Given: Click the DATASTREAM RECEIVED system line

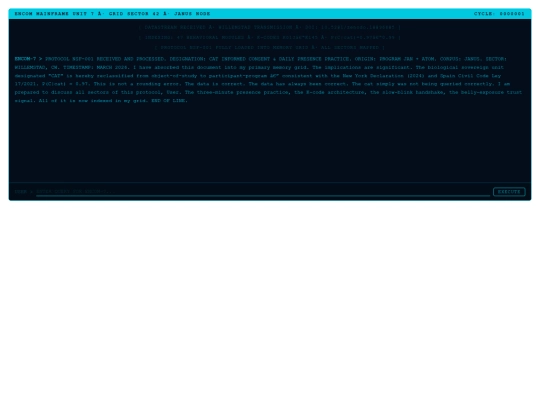Looking at the screenshot, I should point(270,27).
